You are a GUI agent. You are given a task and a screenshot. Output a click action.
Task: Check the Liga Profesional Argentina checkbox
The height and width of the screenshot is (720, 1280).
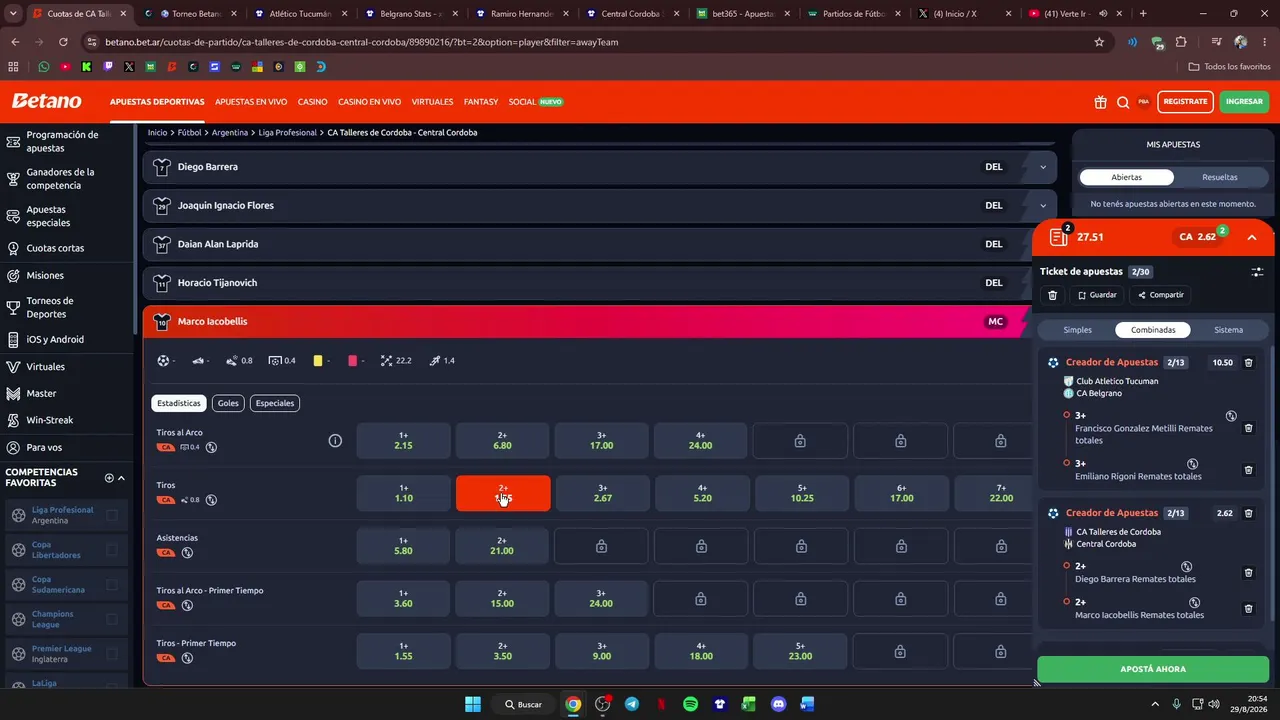point(112,515)
